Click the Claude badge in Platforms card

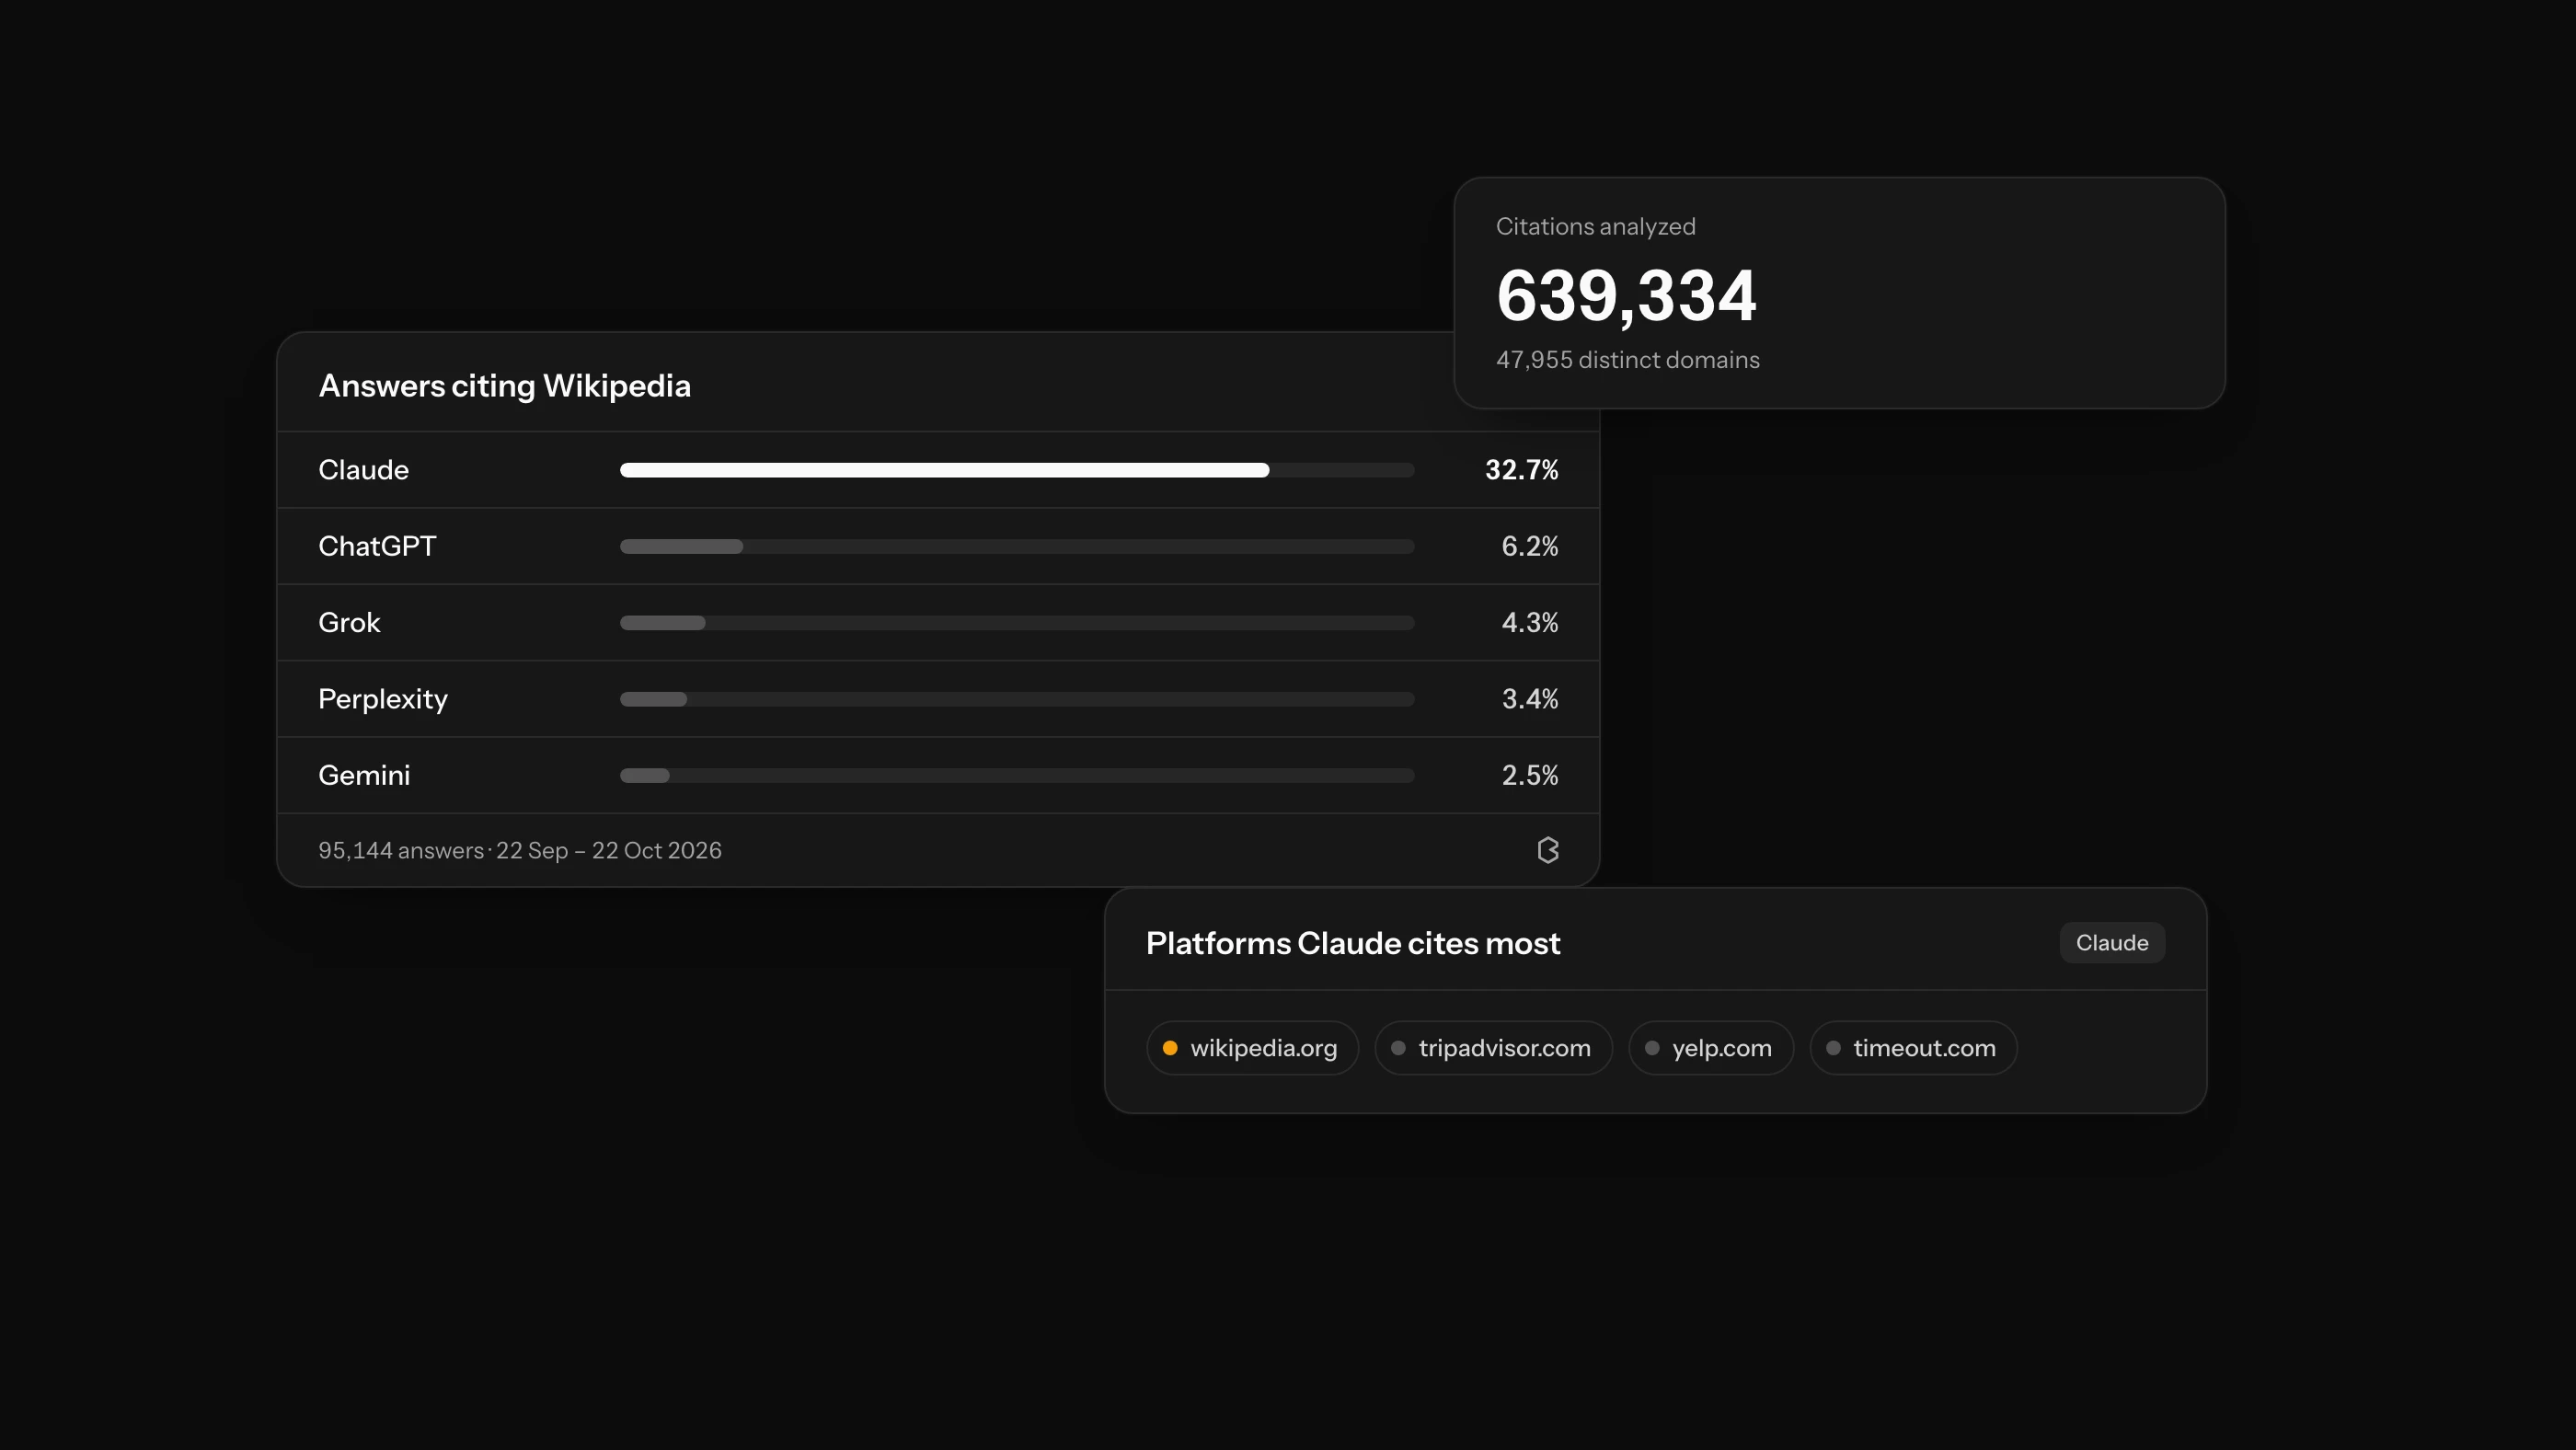[x=2112, y=943]
